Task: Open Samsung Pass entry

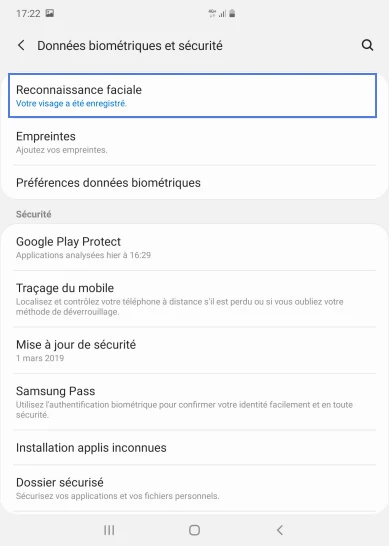Action: [194, 402]
